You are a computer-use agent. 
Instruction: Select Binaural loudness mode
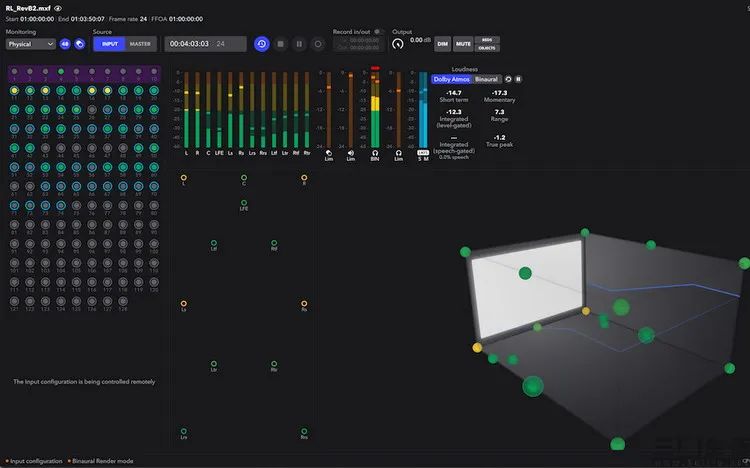tap(486, 79)
